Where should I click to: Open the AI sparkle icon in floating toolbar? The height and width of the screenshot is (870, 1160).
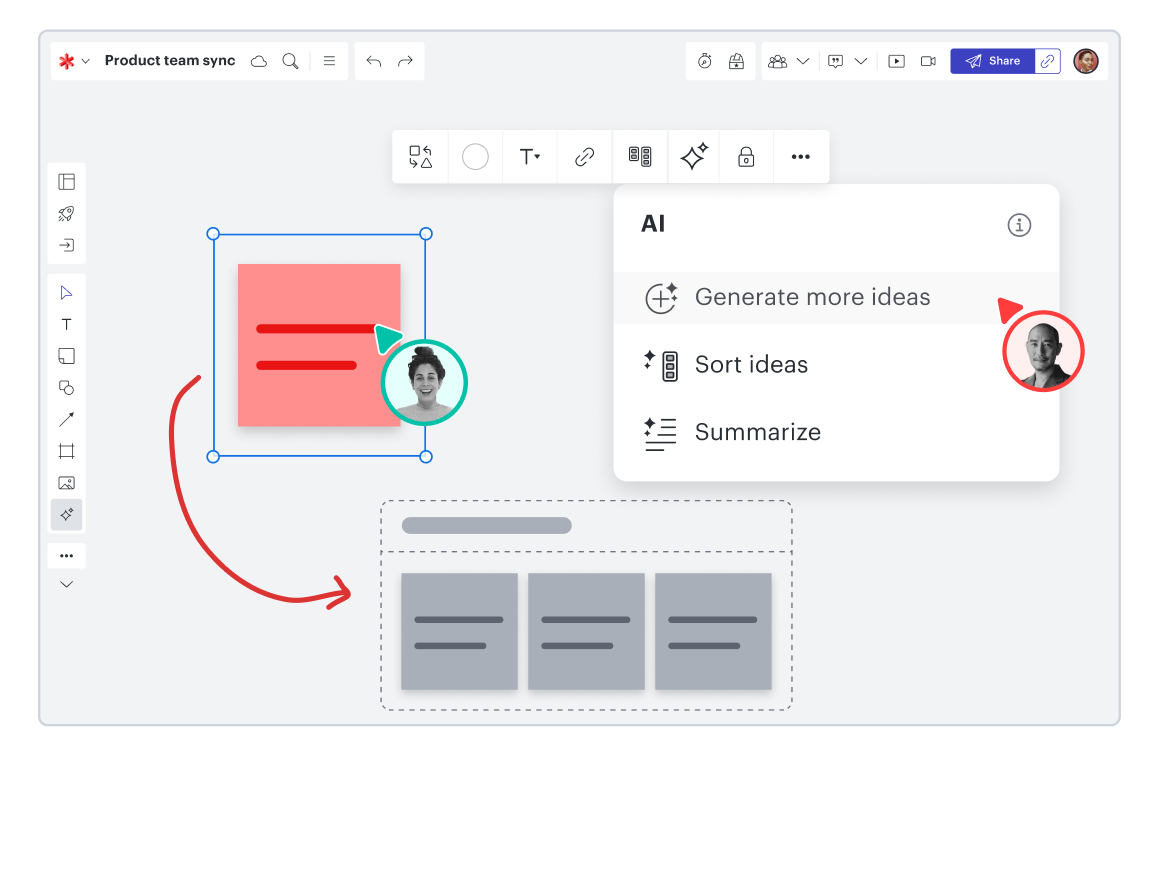tap(694, 157)
